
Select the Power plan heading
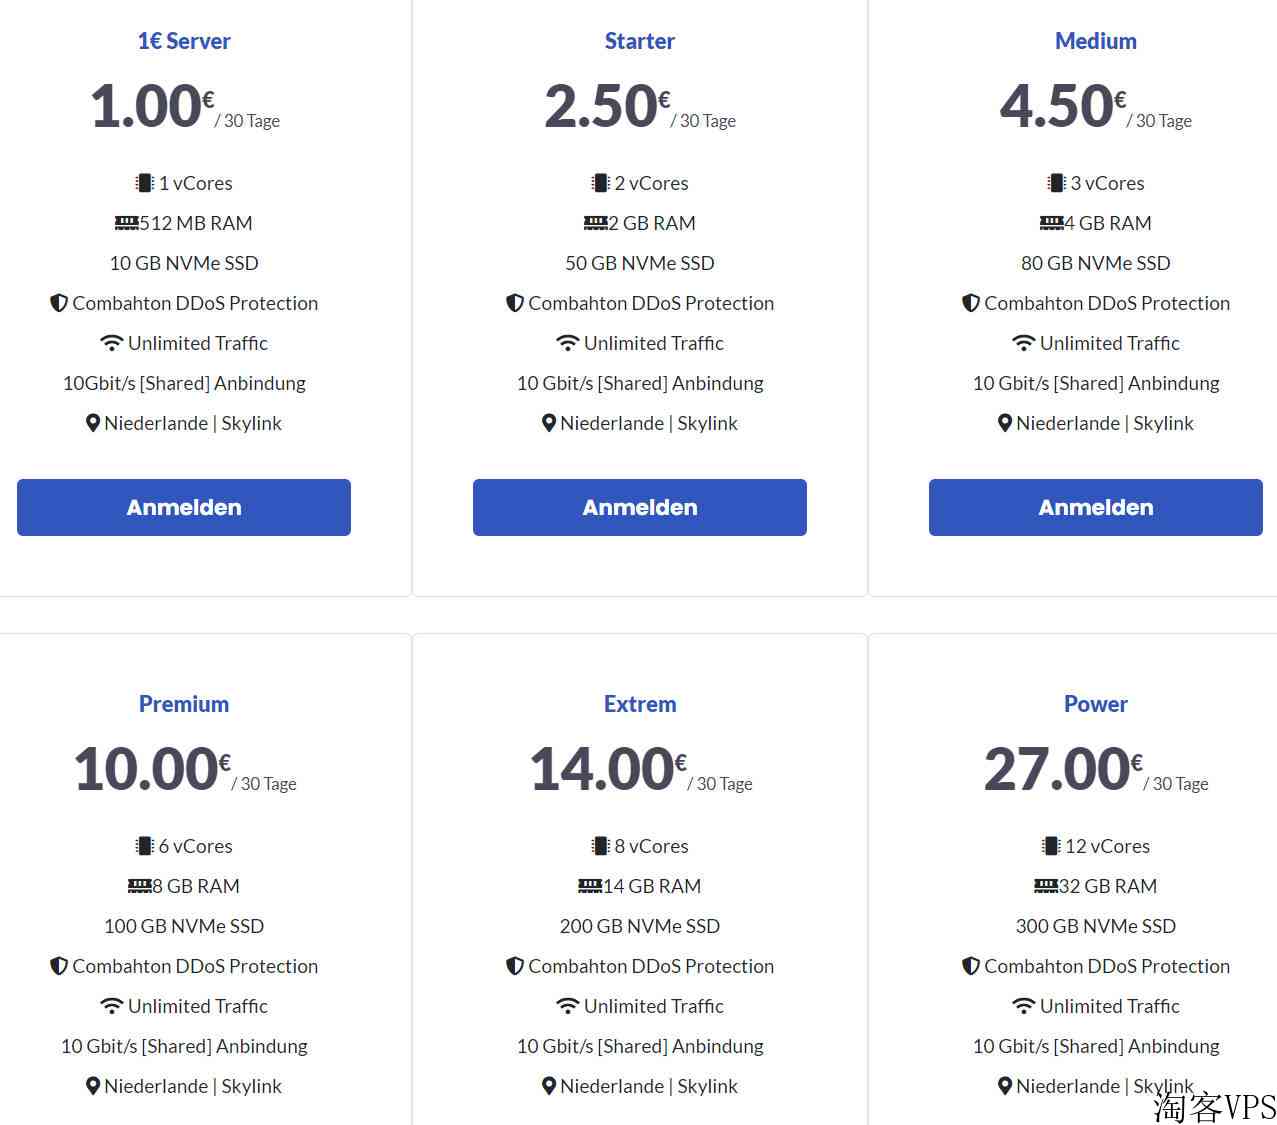1096,704
